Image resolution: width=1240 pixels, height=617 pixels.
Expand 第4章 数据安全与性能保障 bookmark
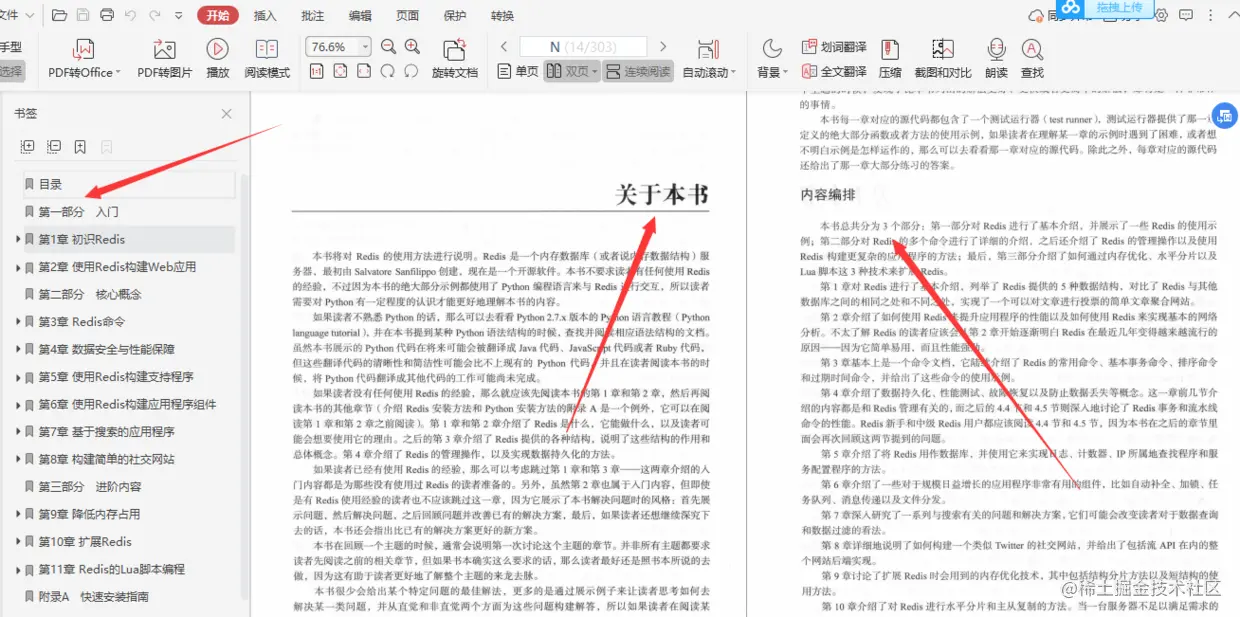click(18, 350)
